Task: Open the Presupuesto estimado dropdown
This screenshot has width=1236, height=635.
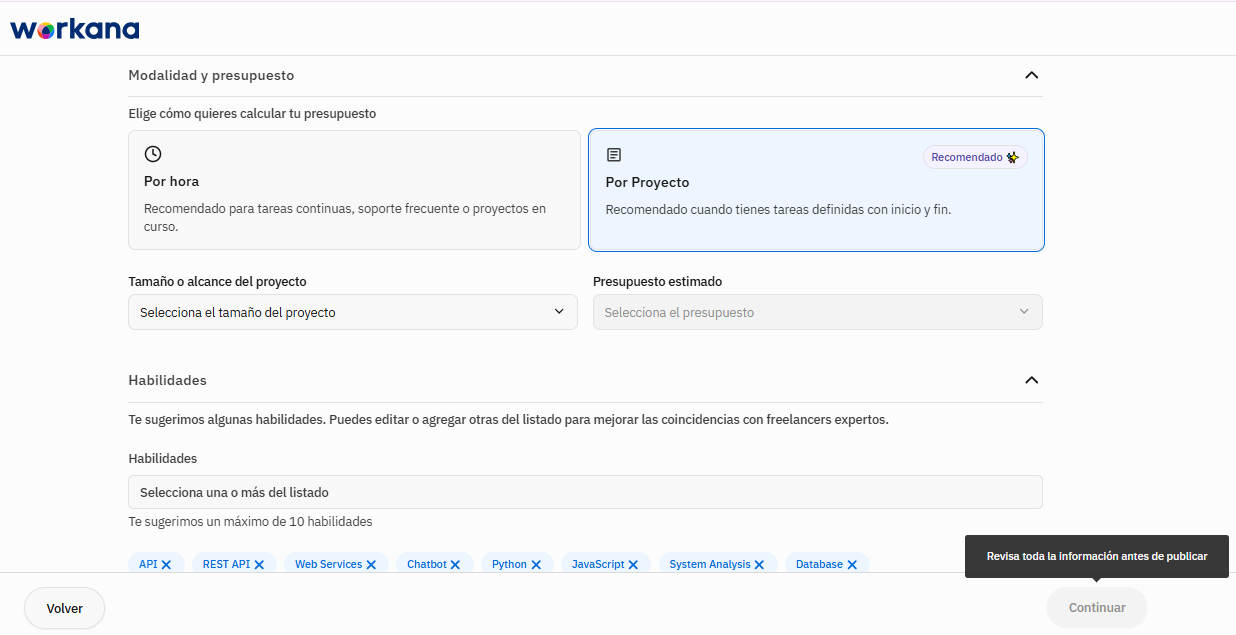Action: click(818, 312)
